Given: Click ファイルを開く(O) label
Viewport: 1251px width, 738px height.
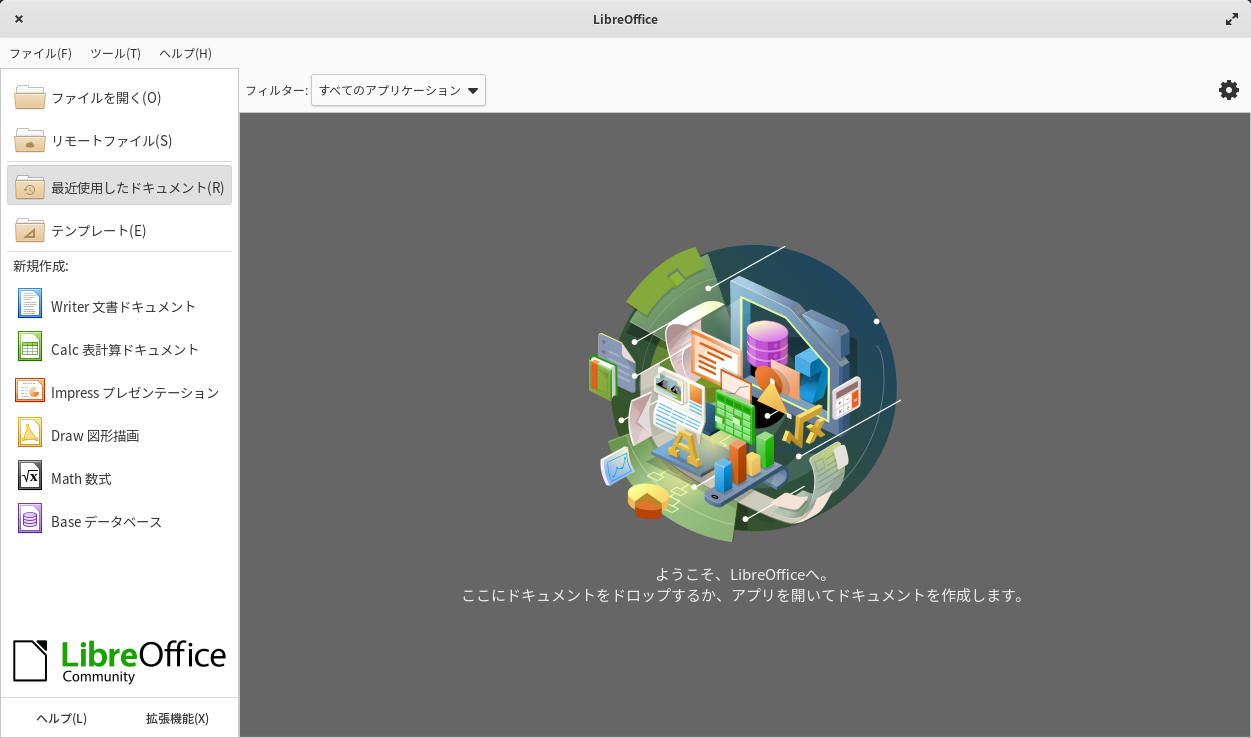Looking at the screenshot, I should pyautogui.click(x=106, y=98).
